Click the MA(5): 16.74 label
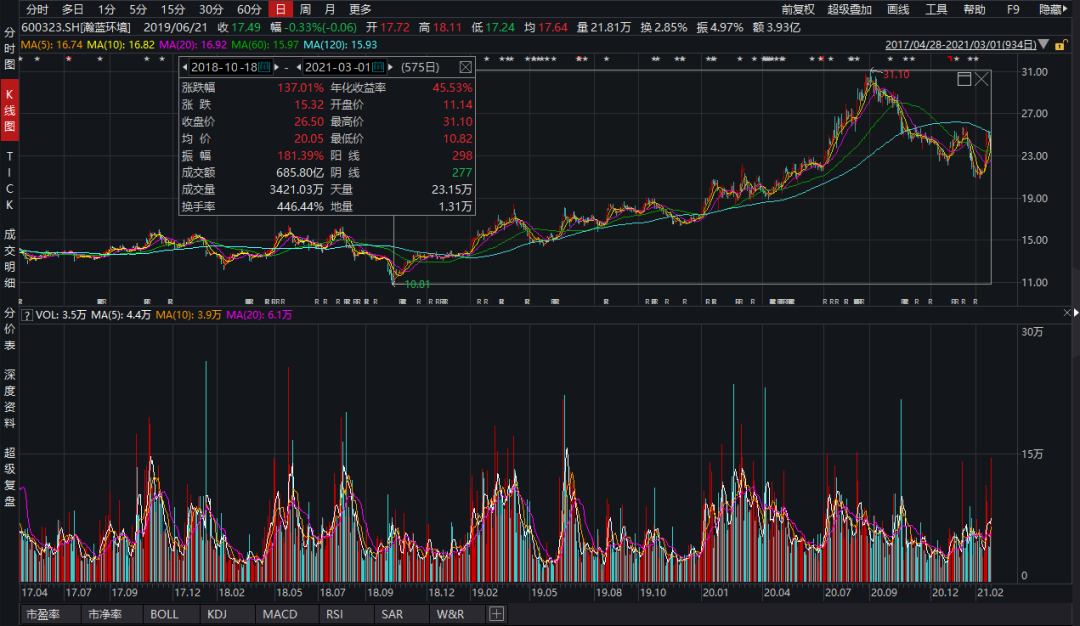The image size is (1080, 626). coord(52,45)
